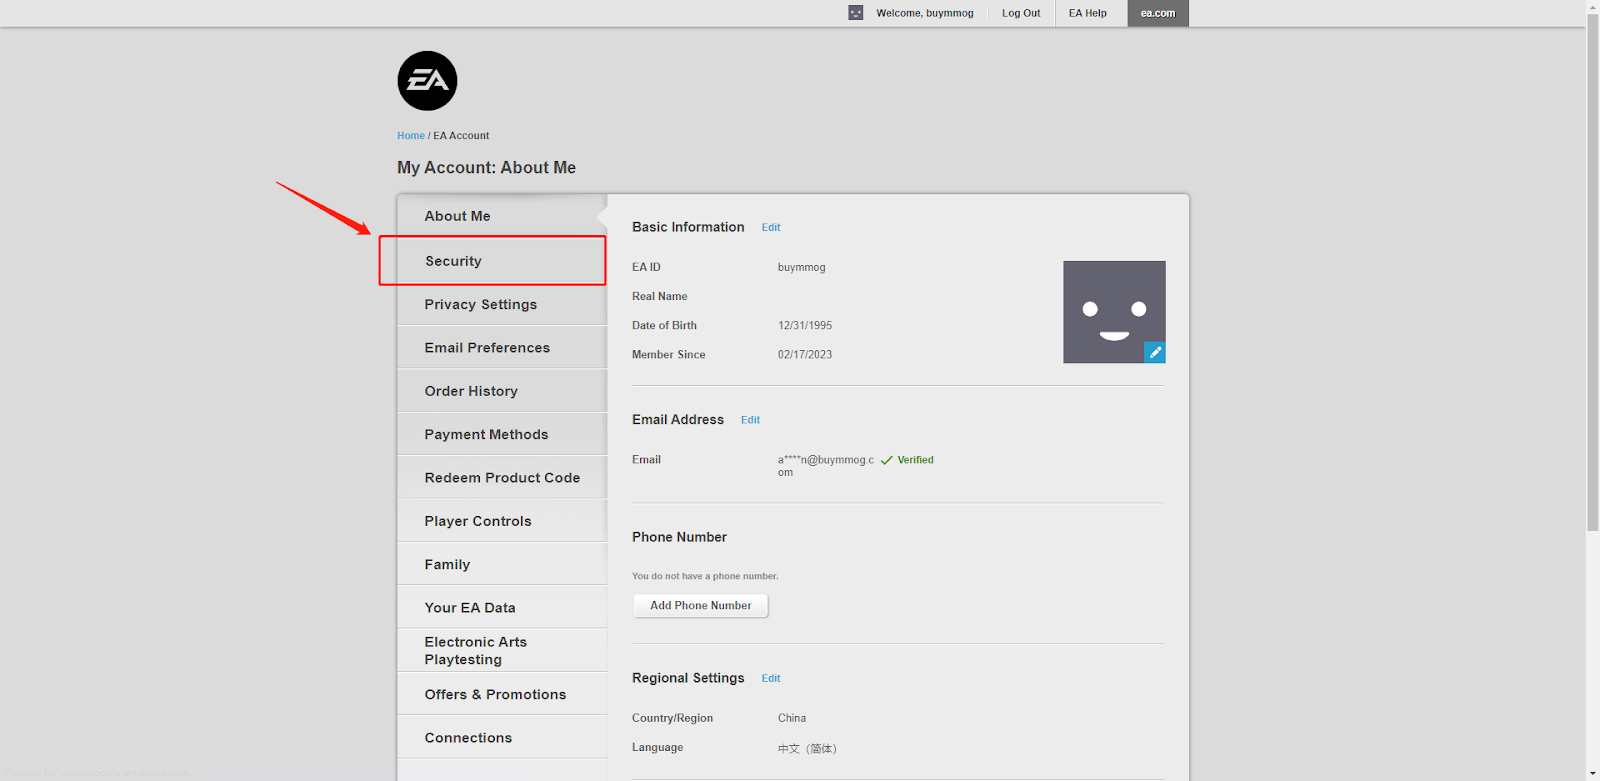The width and height of the screenshot is (1600, 781).
Task: View Order History
Action: click(502, 391)
